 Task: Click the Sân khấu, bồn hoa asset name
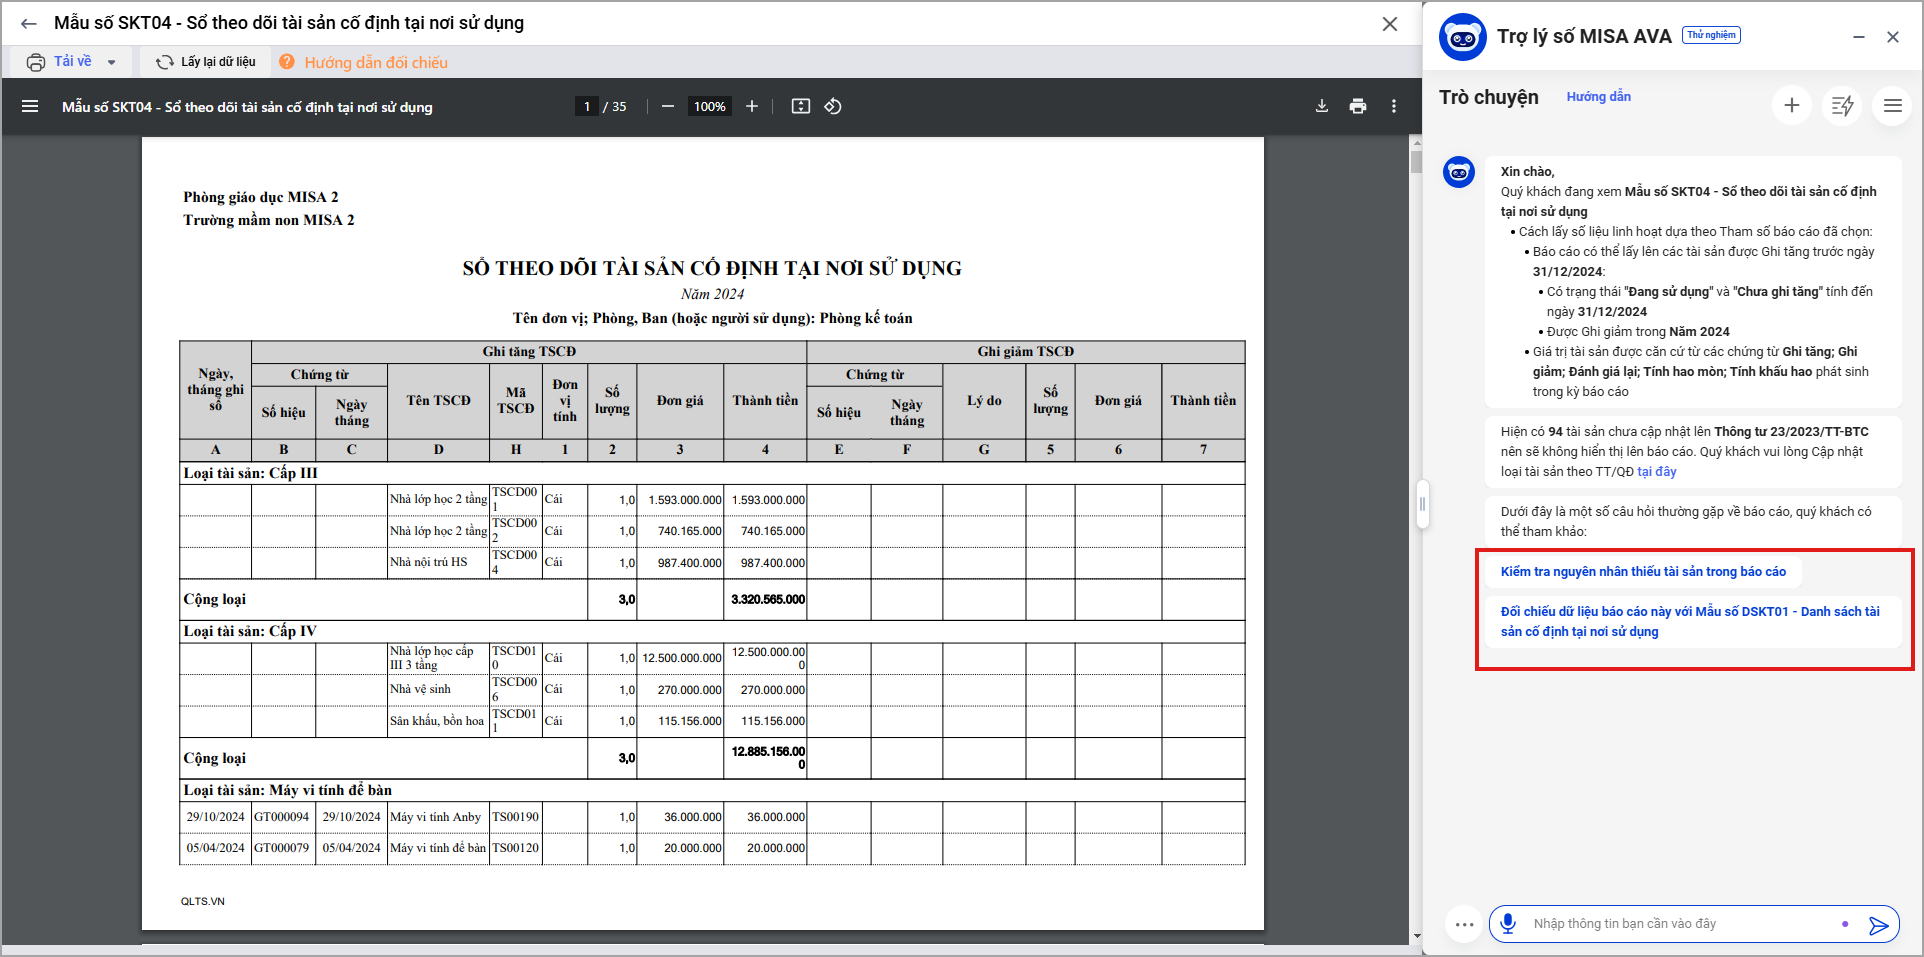point(437,721)
